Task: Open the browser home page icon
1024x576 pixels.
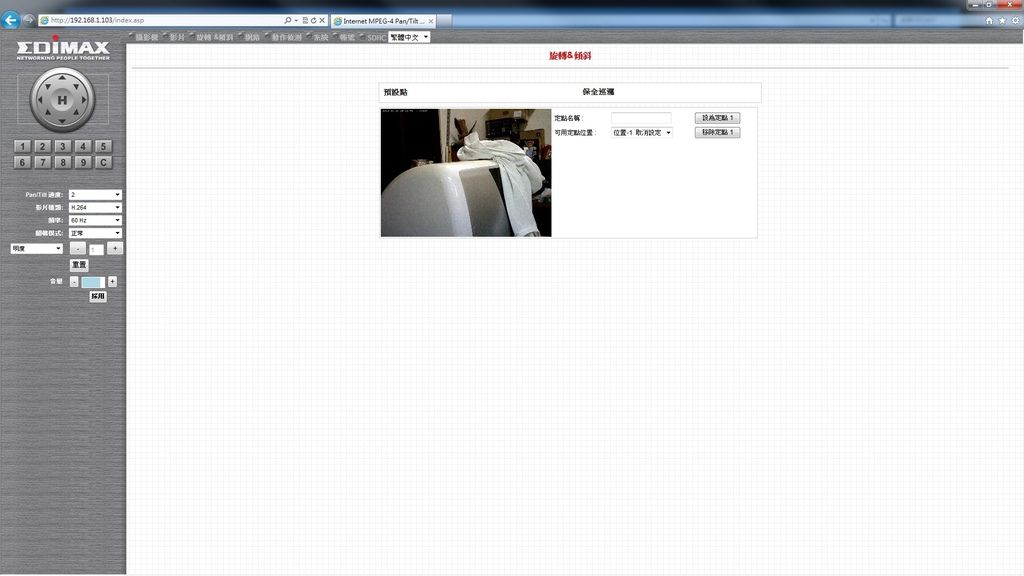Action: pos(989,20)
